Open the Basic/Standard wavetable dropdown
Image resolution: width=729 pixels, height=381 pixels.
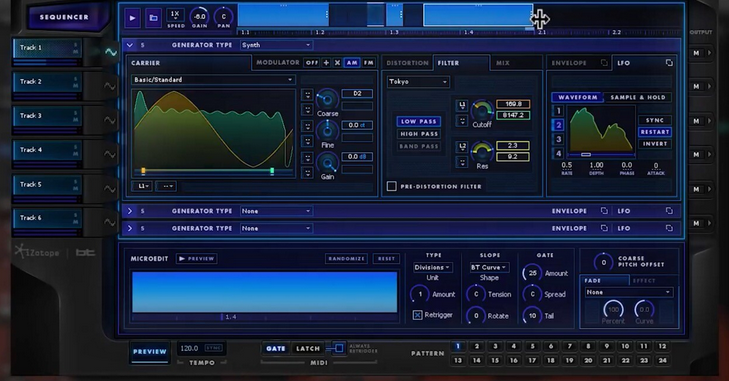coord(213,80)
